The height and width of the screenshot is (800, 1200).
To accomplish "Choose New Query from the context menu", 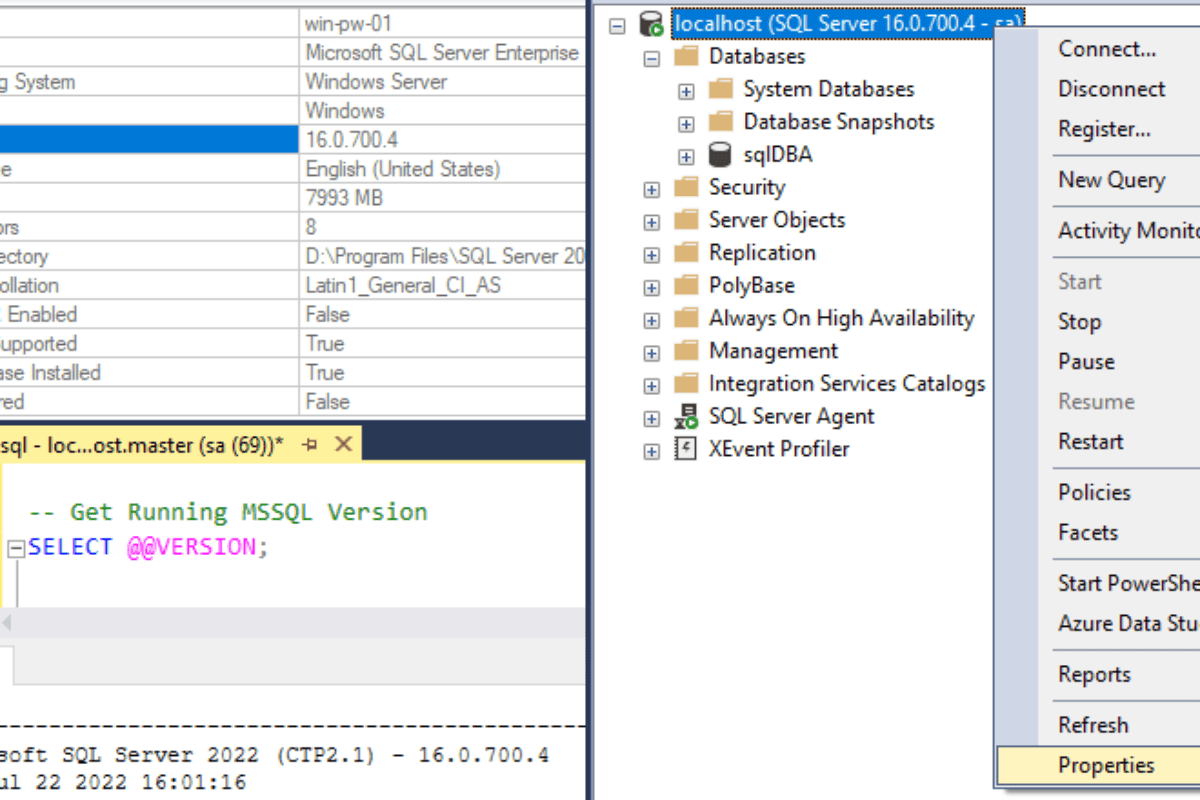I will pos(1111,180).
